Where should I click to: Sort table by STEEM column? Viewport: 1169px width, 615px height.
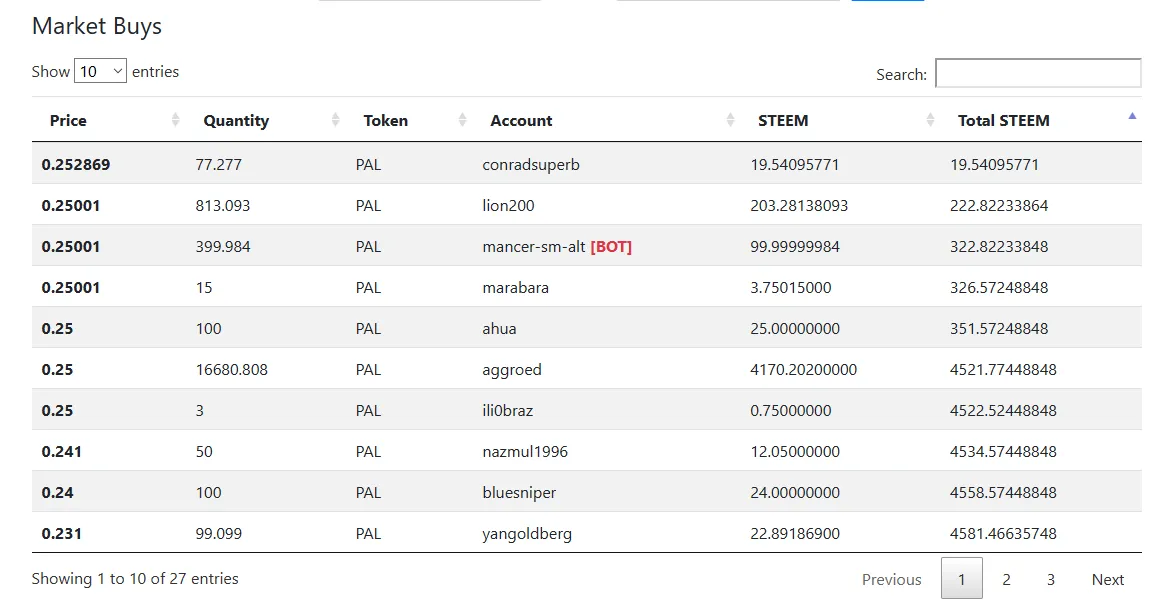point(840,120)
